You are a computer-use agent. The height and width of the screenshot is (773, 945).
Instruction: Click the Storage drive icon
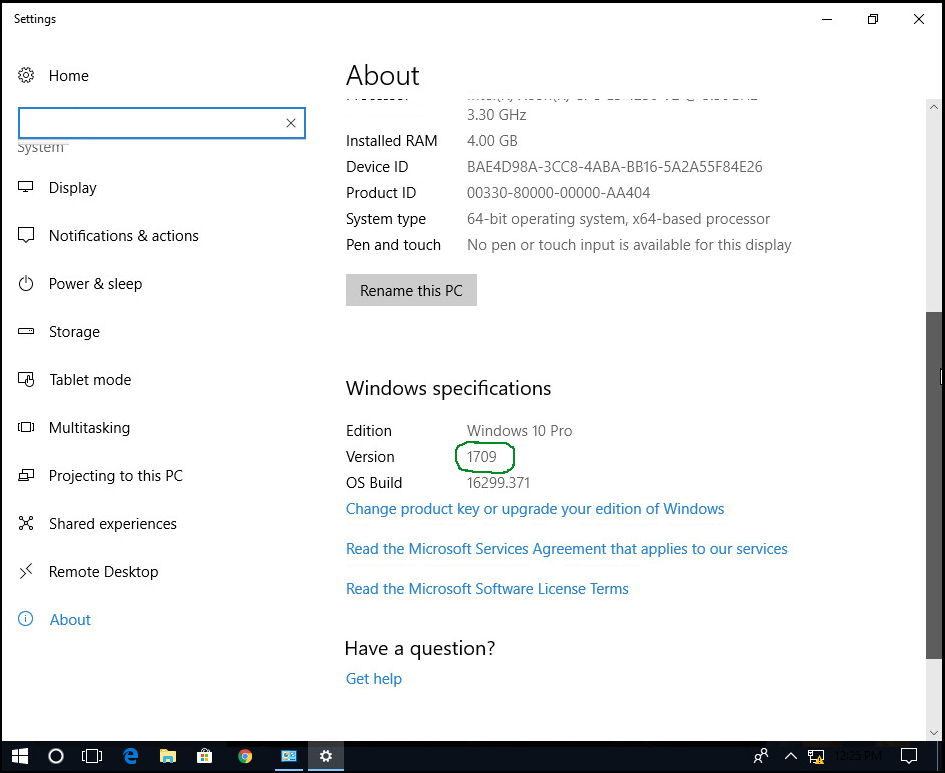coord(26,331)
